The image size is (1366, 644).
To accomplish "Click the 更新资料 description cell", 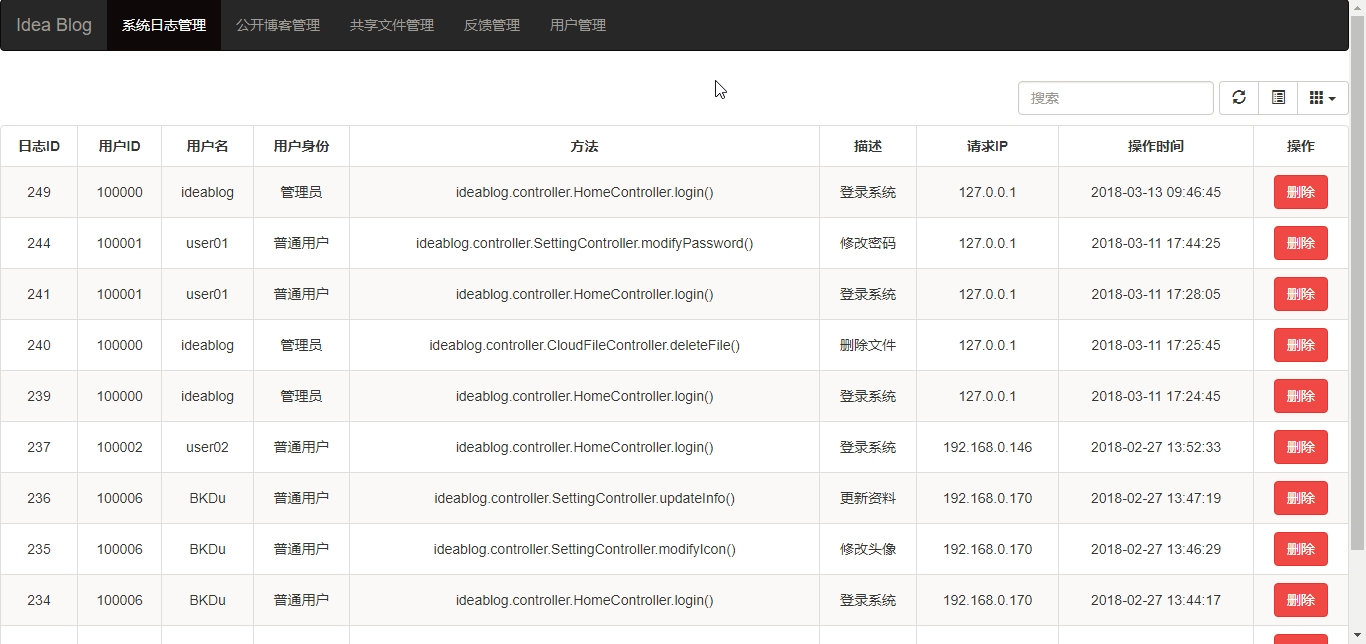I will click(x=868, y=498).
